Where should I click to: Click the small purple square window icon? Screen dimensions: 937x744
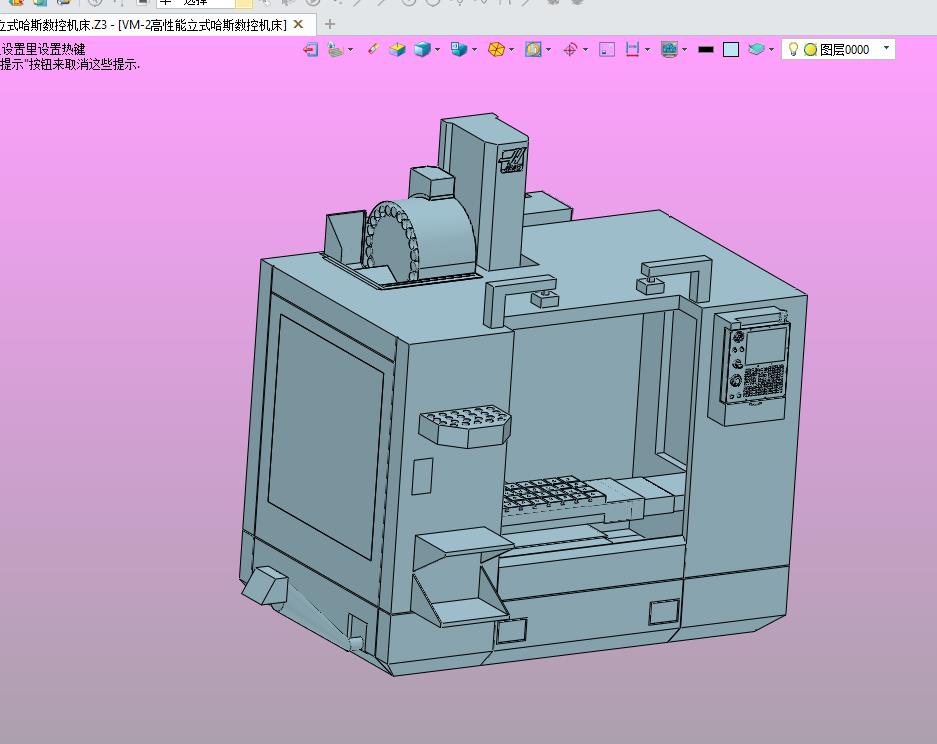coord(607,50)
